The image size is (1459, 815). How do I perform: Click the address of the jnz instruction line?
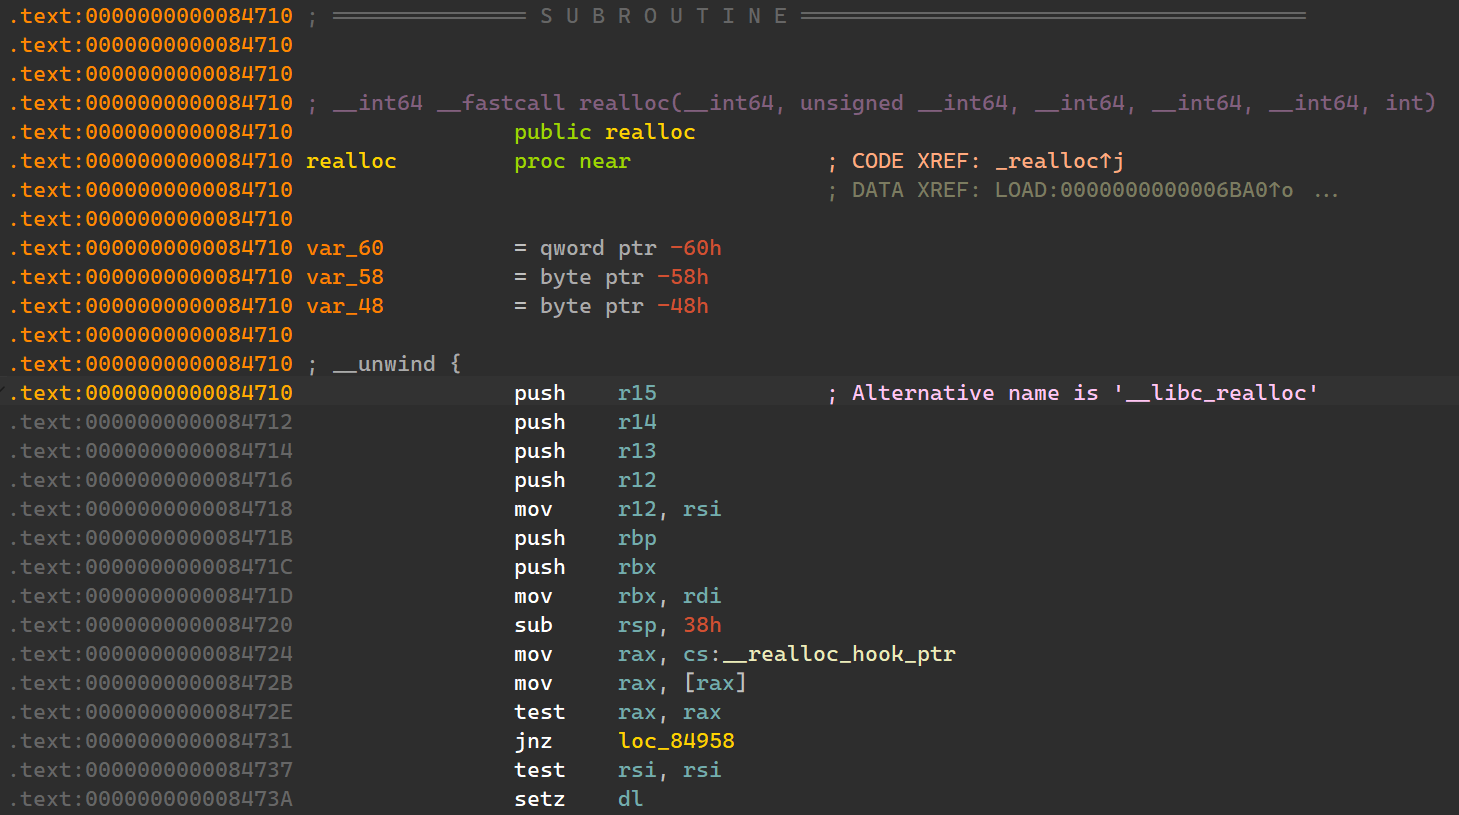[x=152, y=741]
